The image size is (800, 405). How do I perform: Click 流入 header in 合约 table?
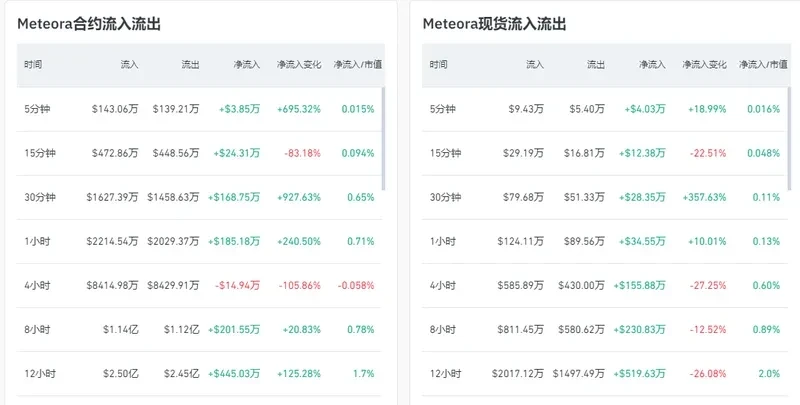coord(129,65)
